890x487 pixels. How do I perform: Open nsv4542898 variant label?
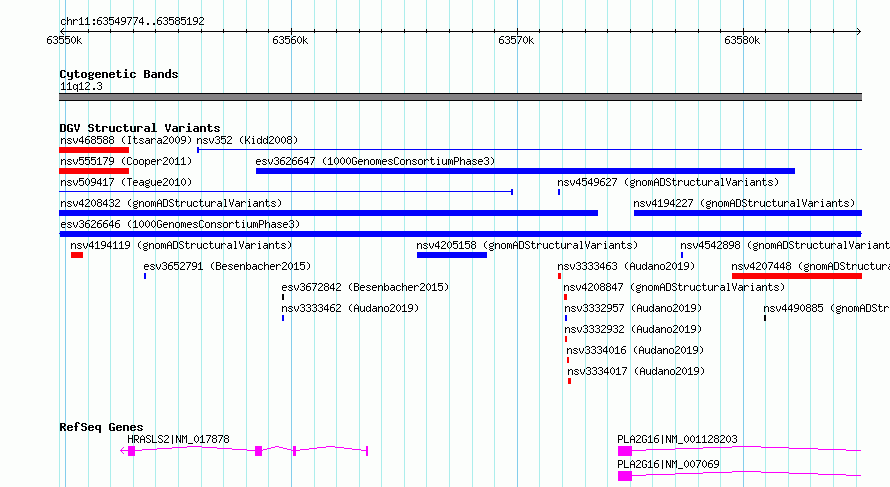[785, 245]
